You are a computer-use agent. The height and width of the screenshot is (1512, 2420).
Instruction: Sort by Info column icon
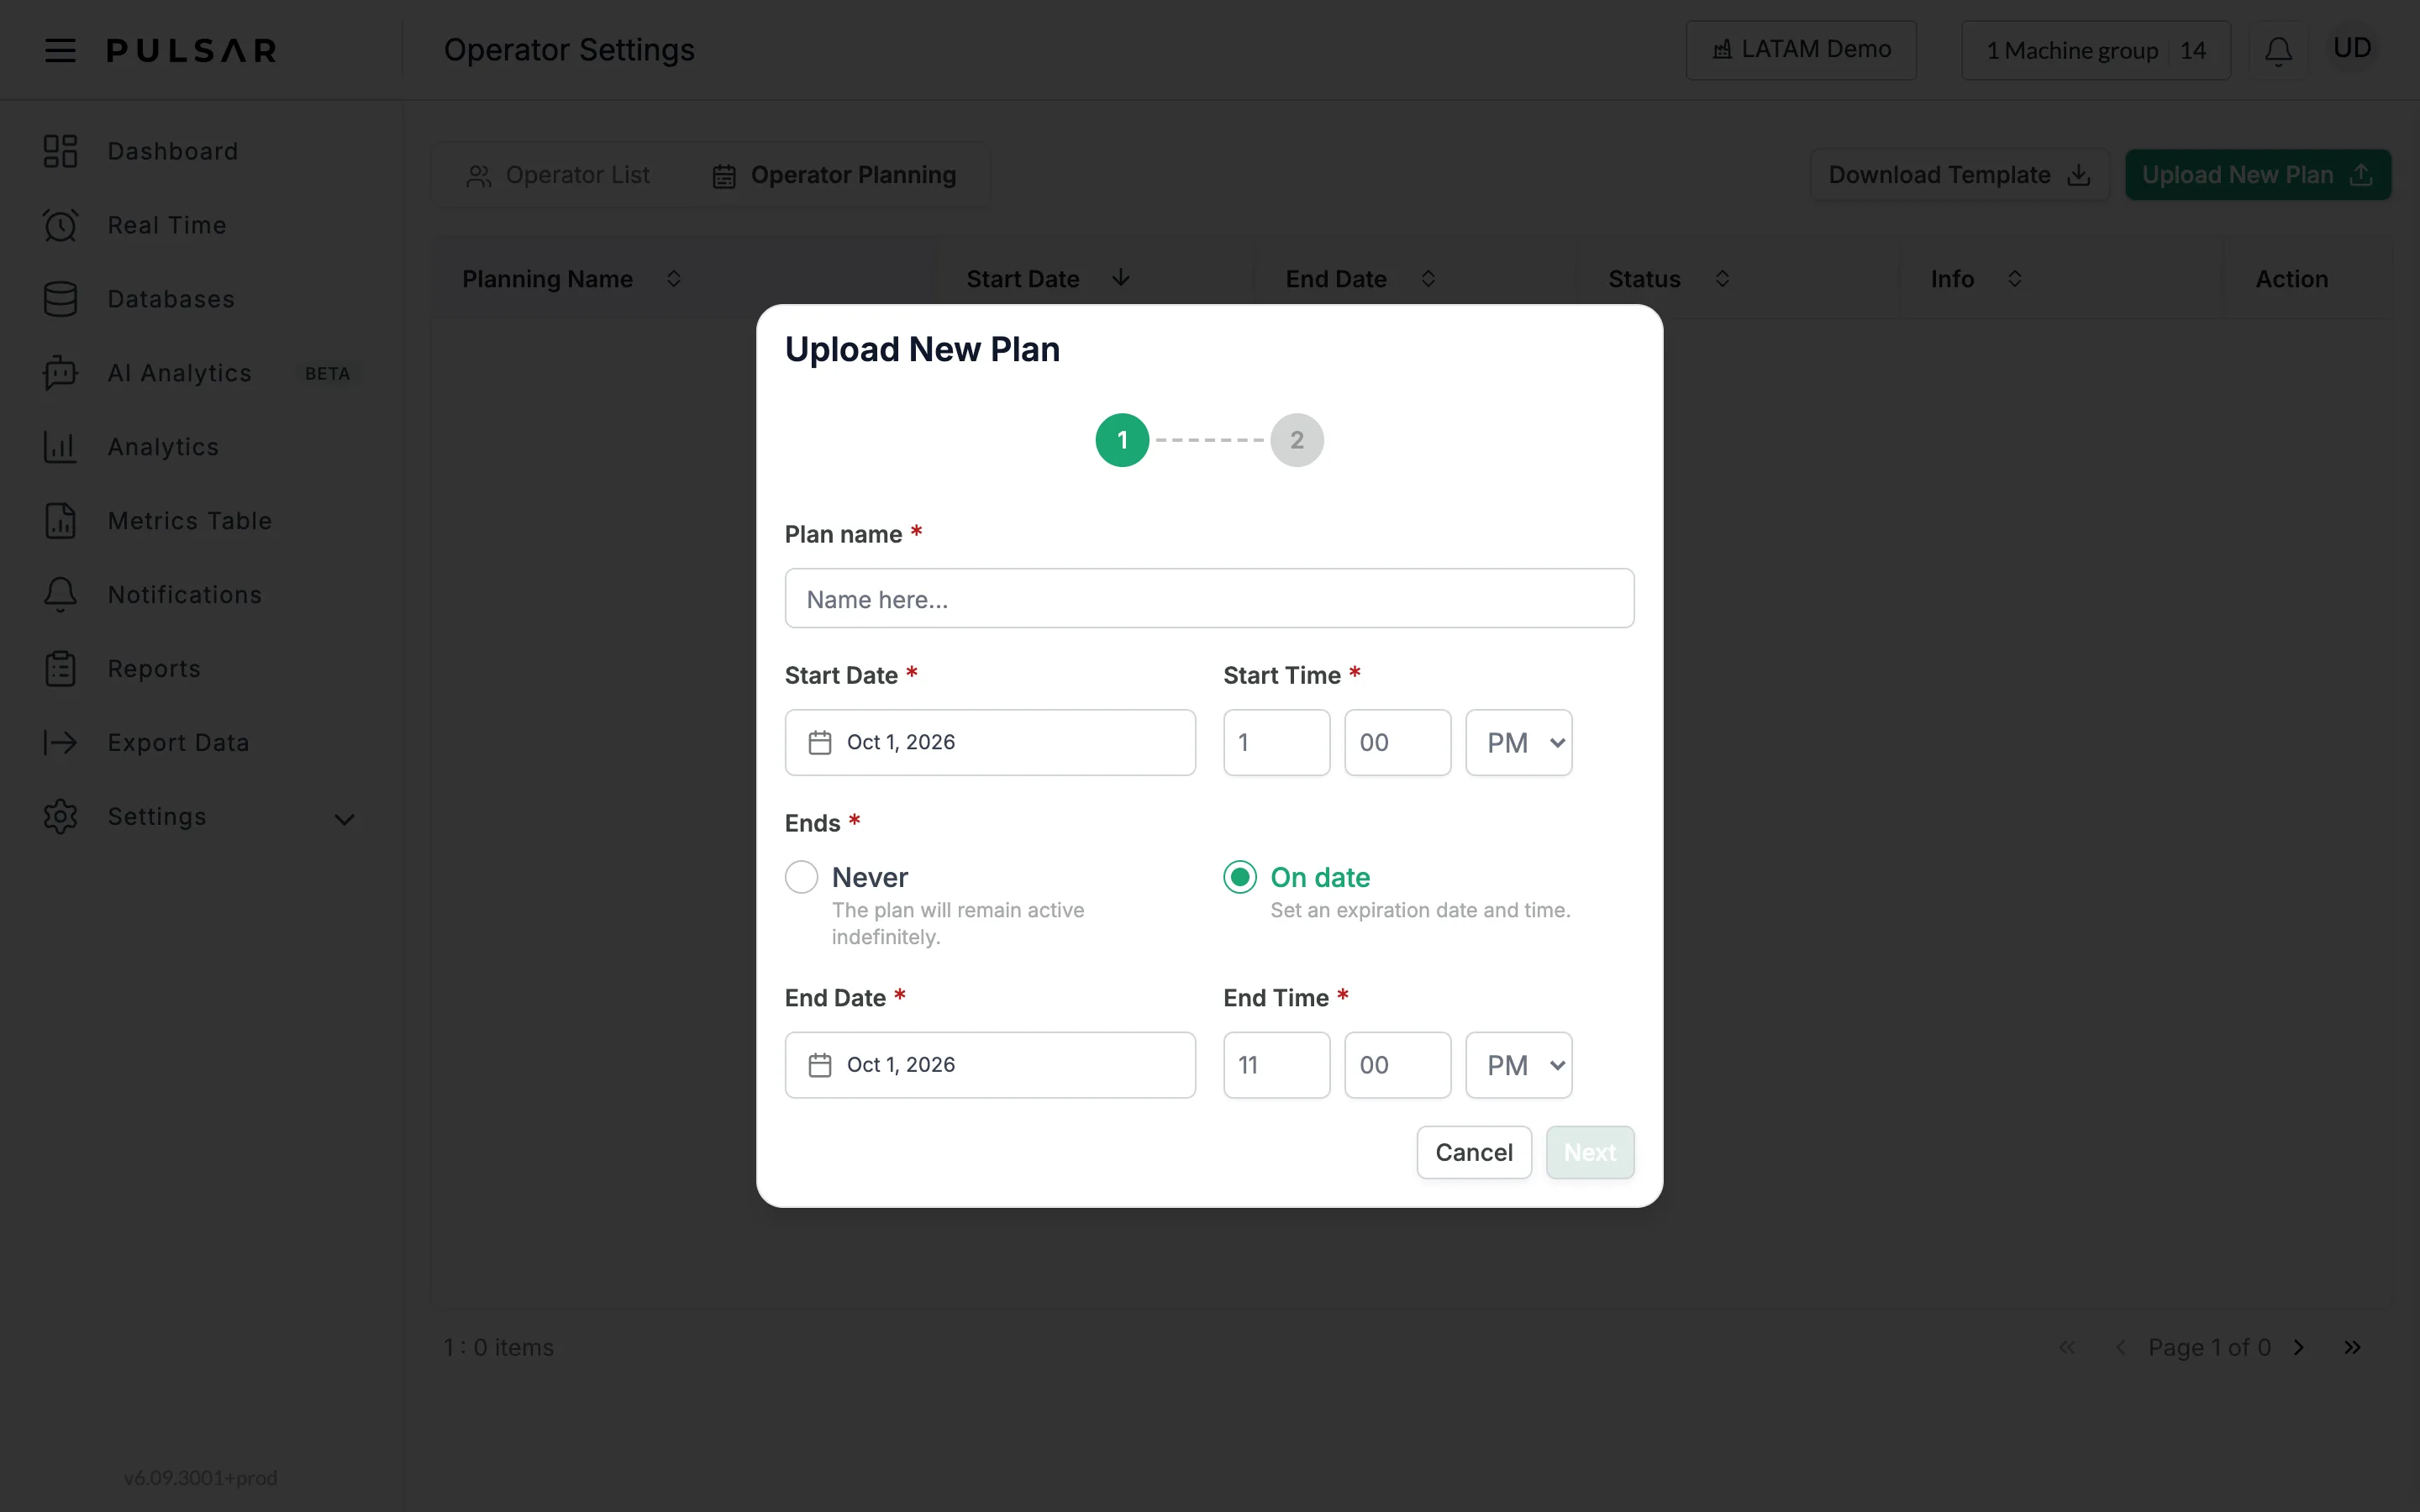[x=2015, y=279]
